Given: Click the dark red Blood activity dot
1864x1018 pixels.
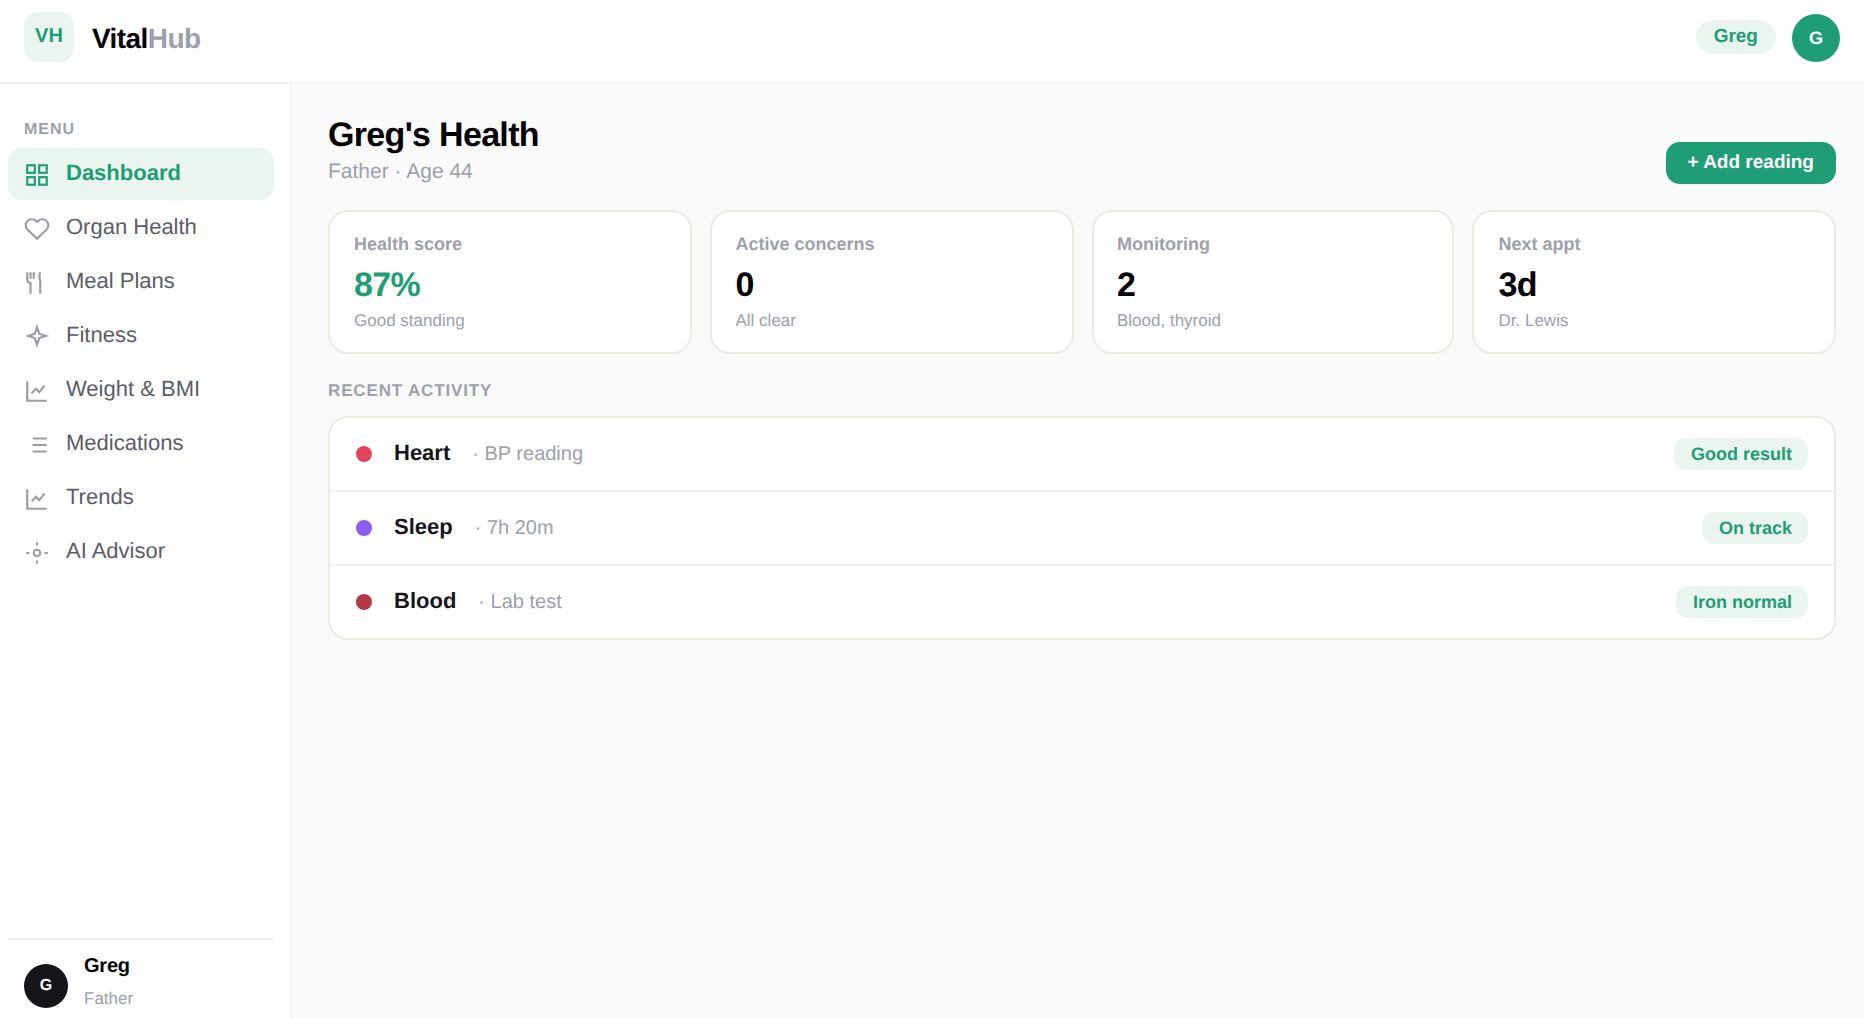Looking at the screenshot, I should pos(364,602).
